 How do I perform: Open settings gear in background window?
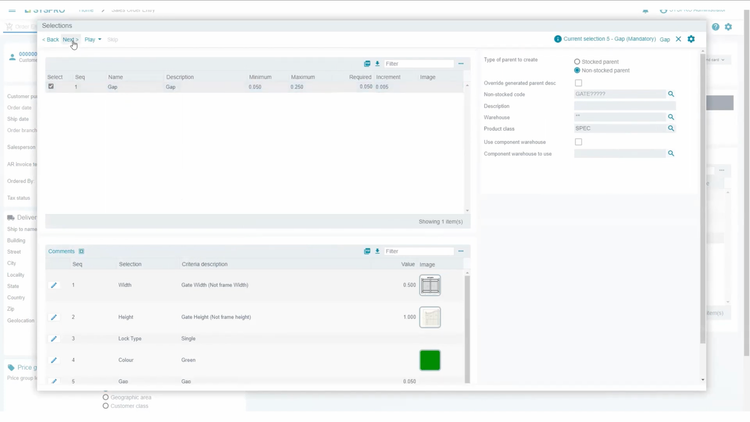pyautogui.click(x=728, y=27)
